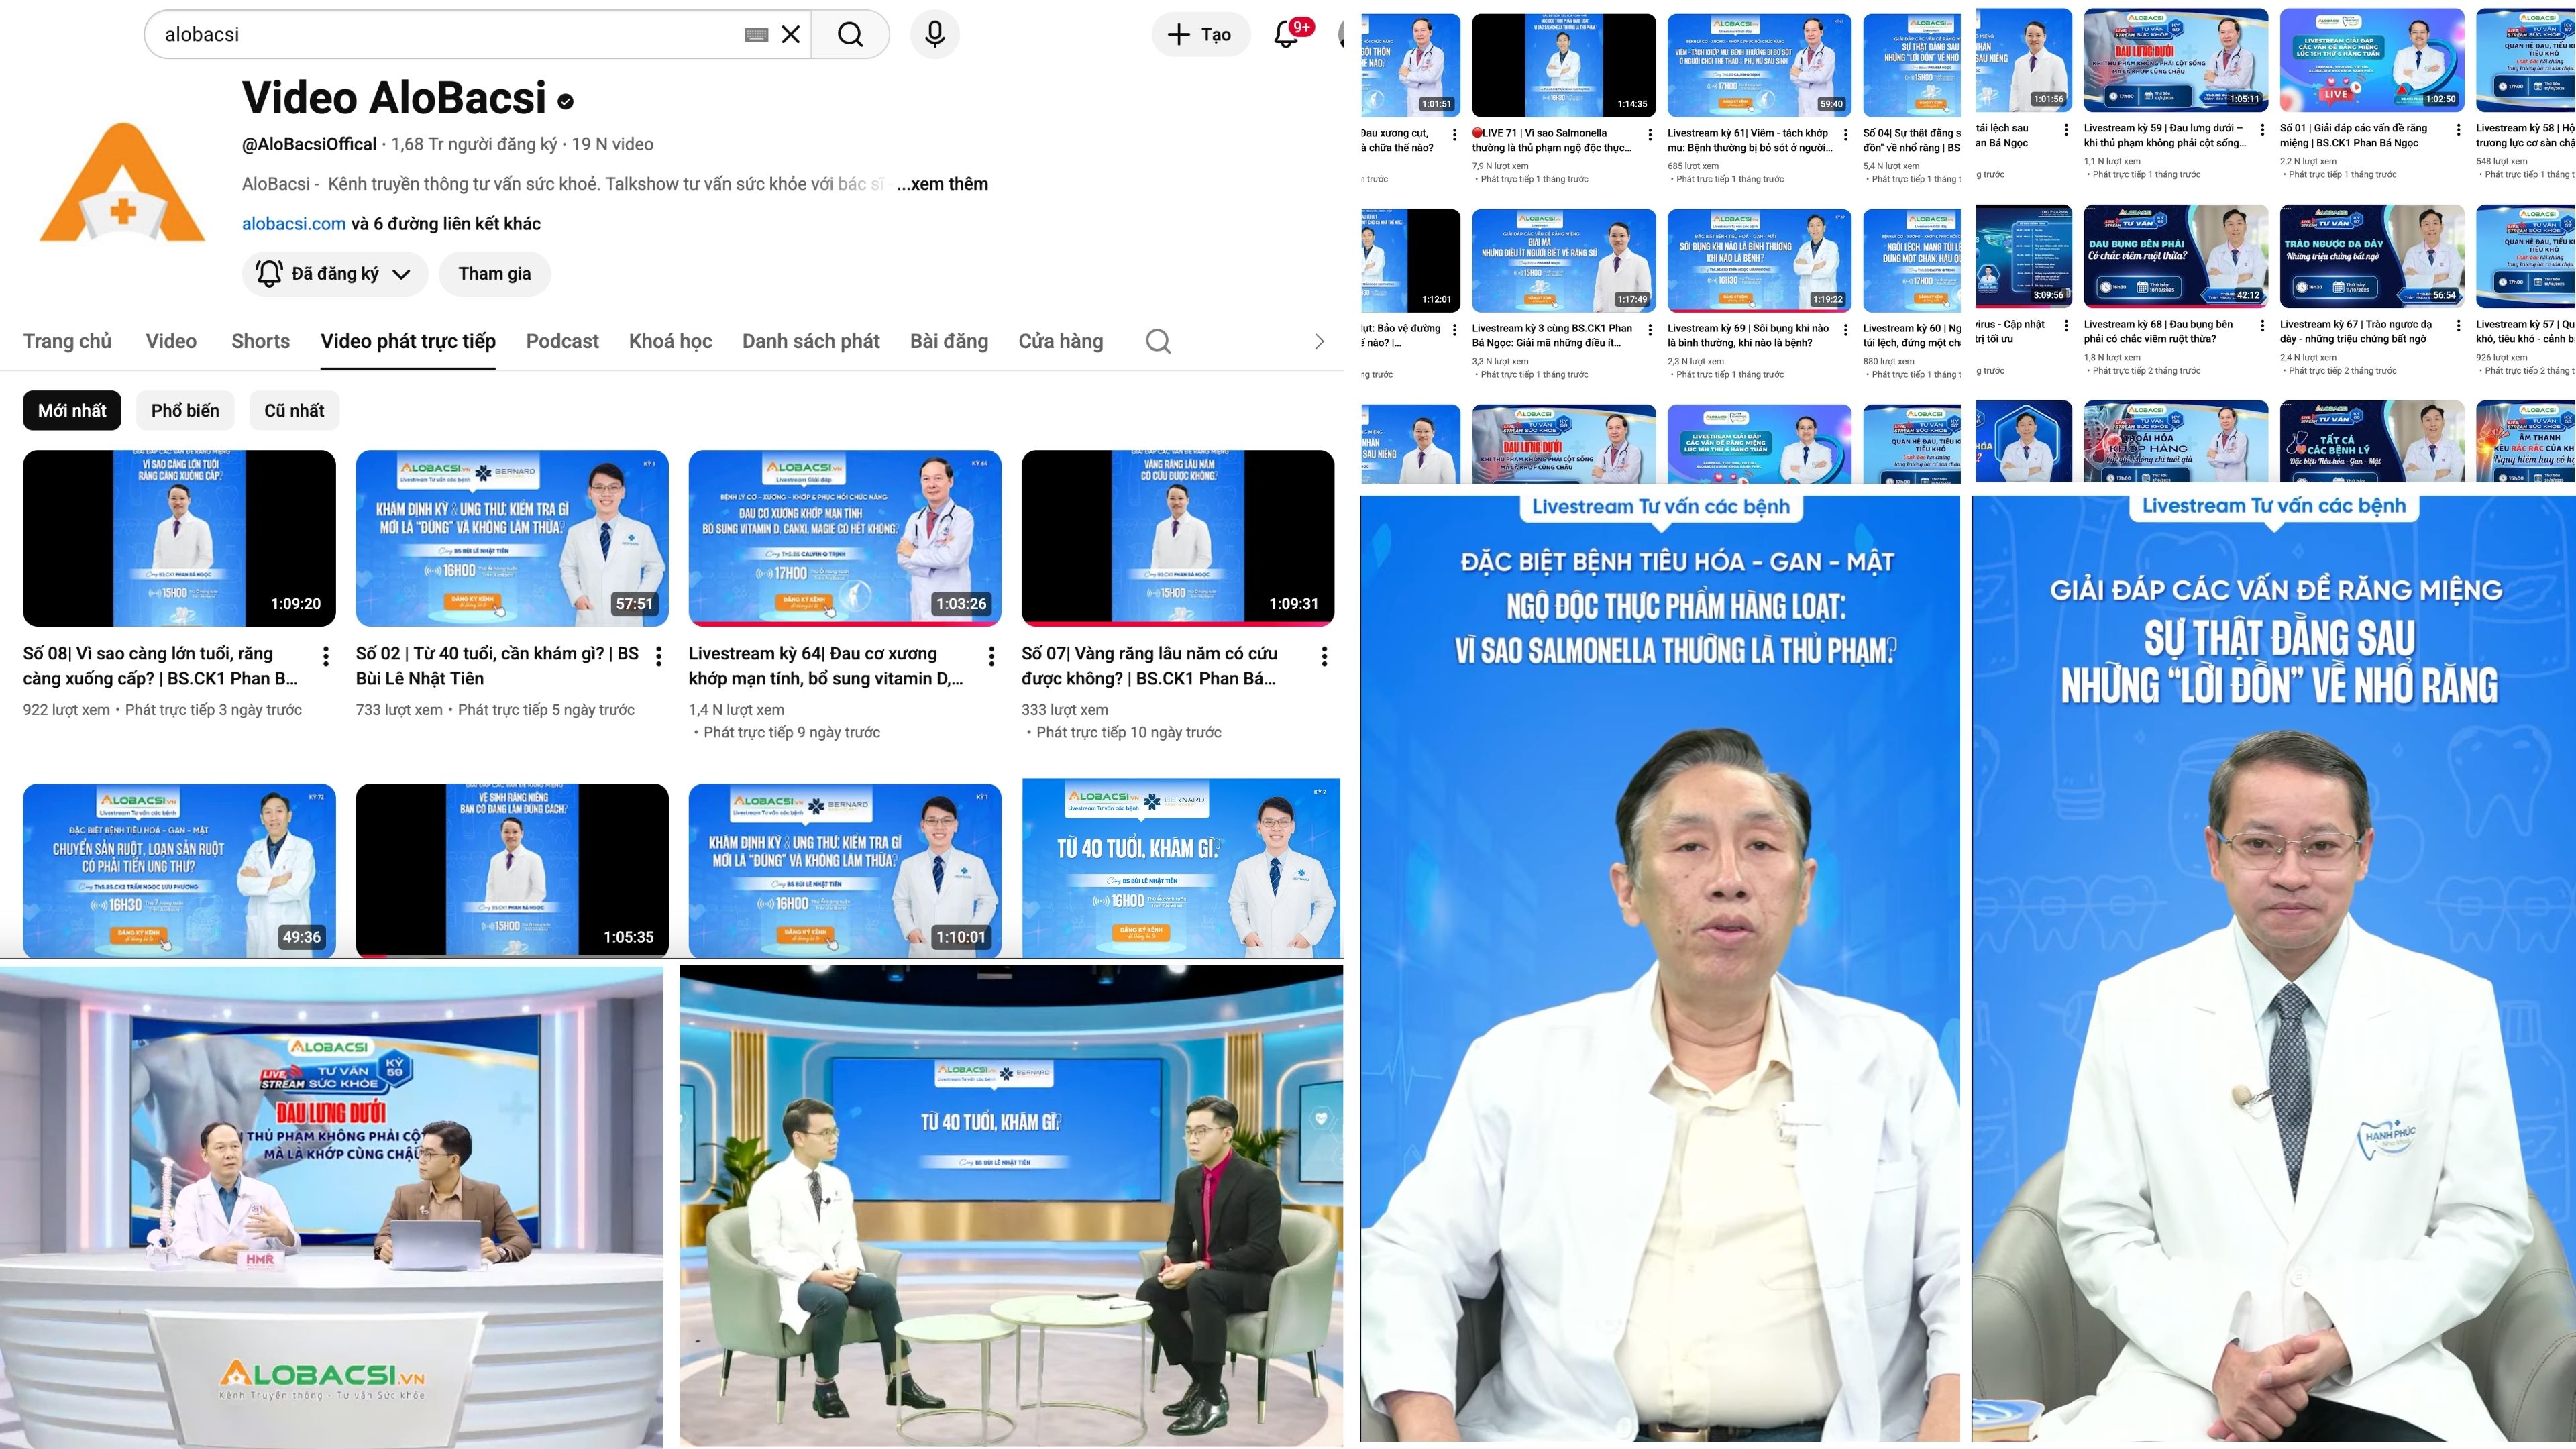This screenshot has width=2576, height=1449.
Task: Click the 'Tham gia' join button
Action: (494, 274)
